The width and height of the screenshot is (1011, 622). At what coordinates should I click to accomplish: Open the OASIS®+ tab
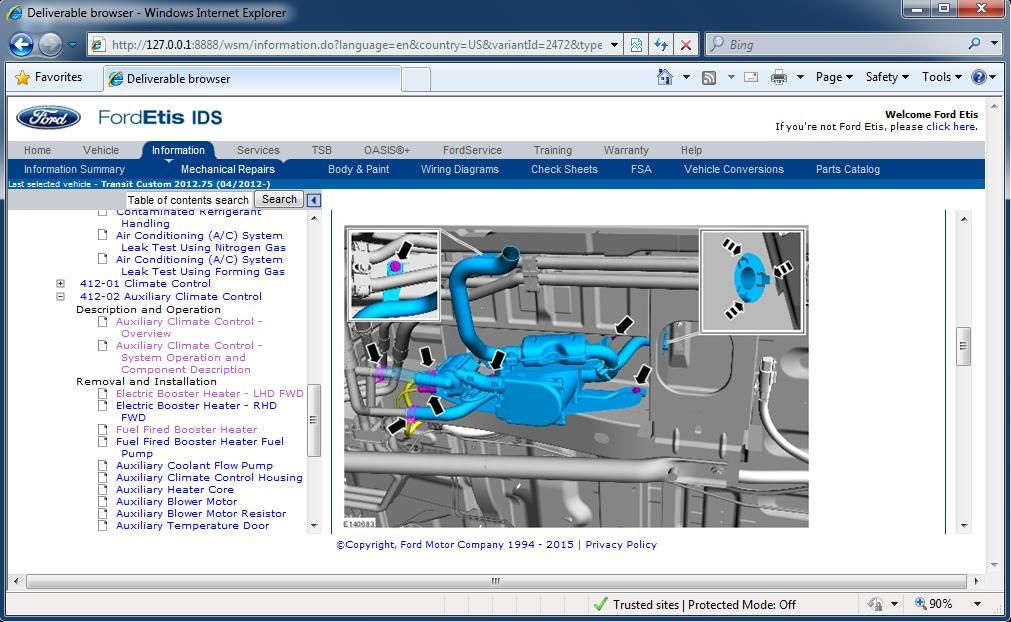coord(387,150)
